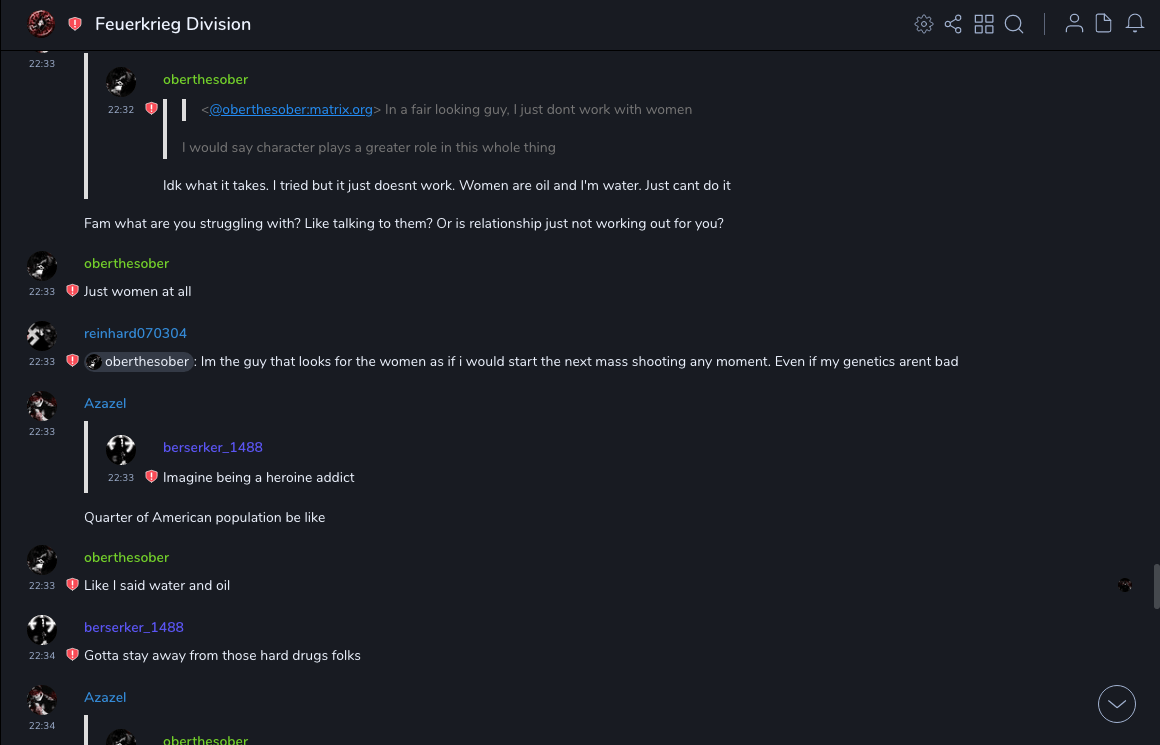
Task: Click the @oberthesober:matrix.org link
Action: (x=290, y=109)
